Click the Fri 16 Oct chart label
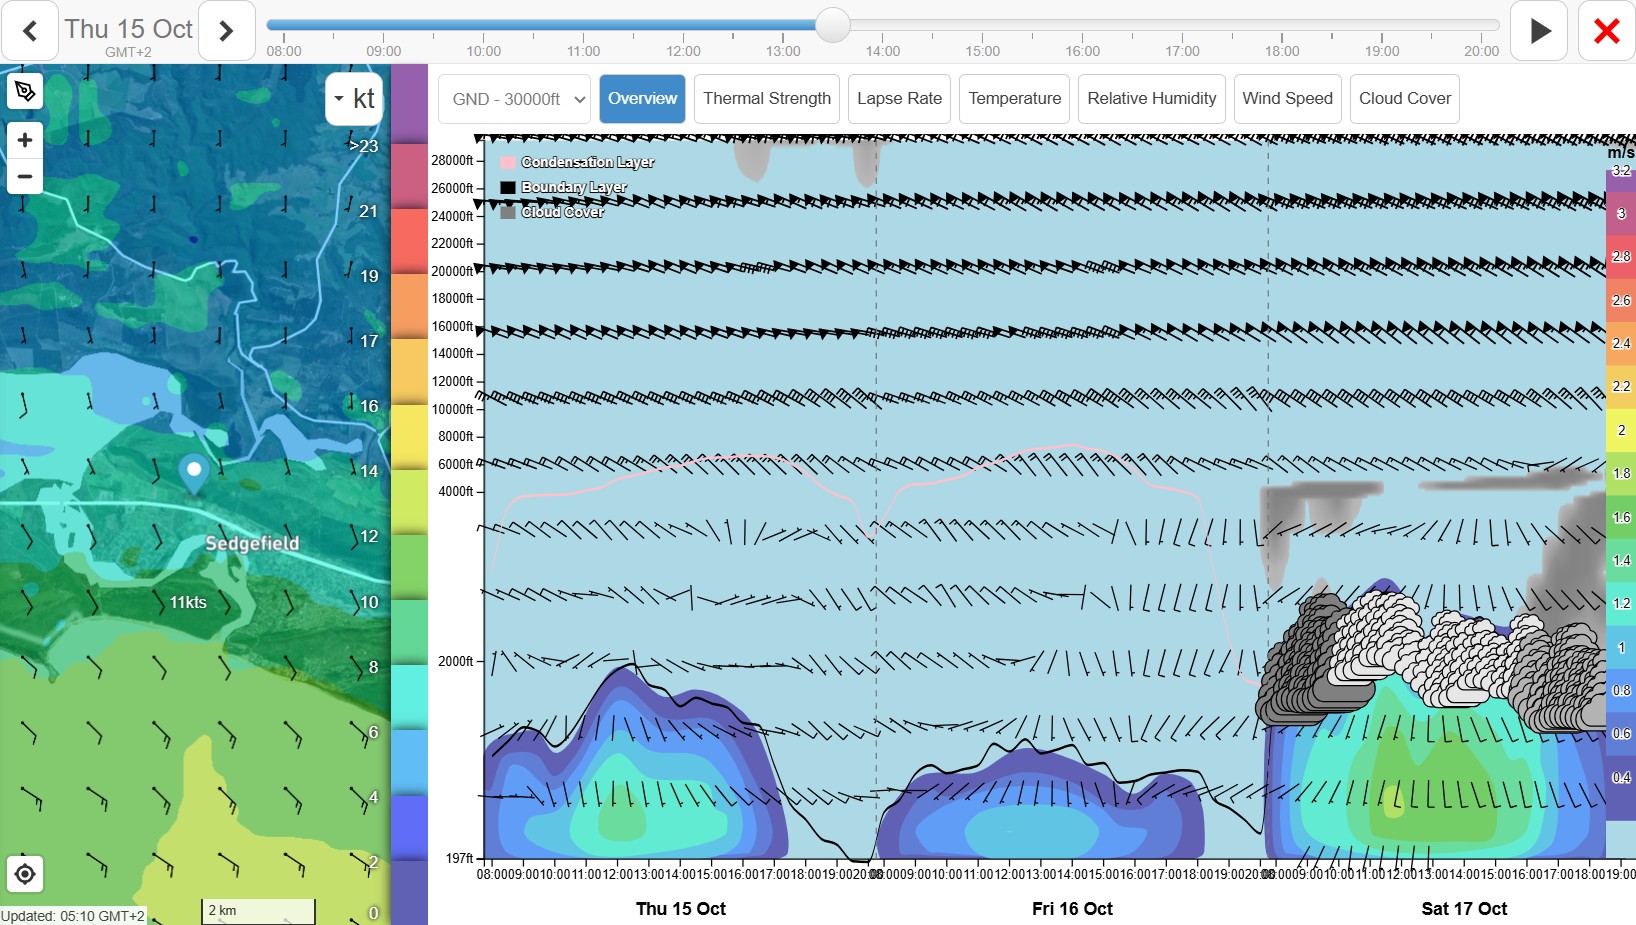The width and height of the screenshot is (1636, 925). click(1072, 908)
